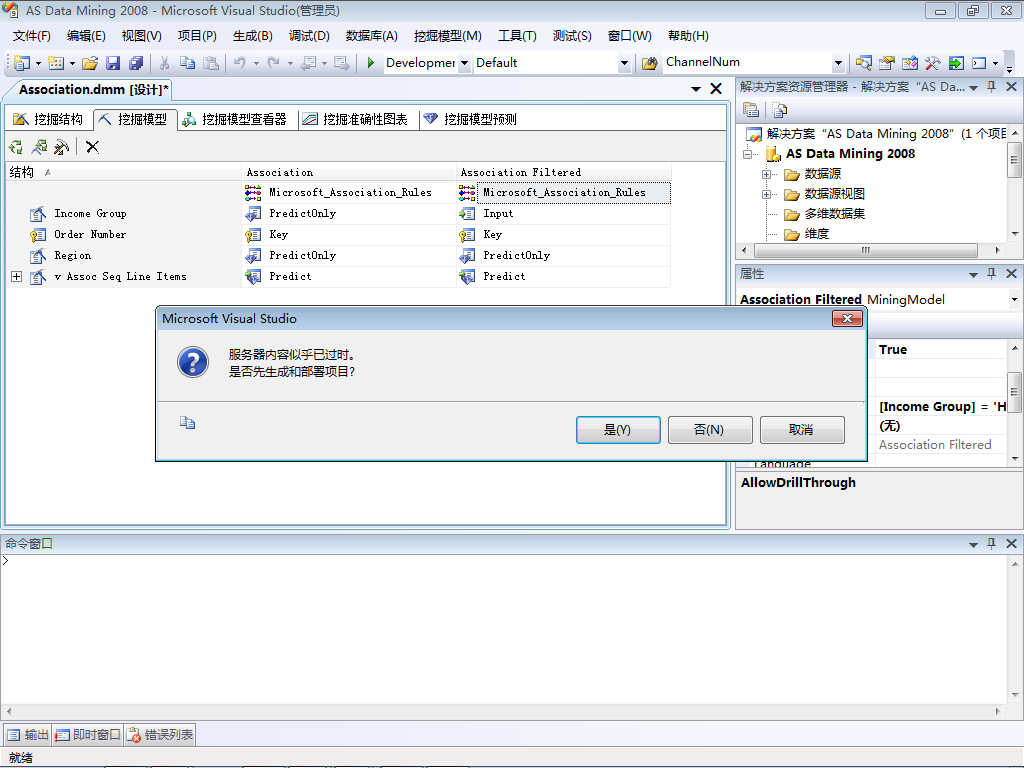Click the Save All toolbar icon
1024x768 pixels.
coord(136,63)
